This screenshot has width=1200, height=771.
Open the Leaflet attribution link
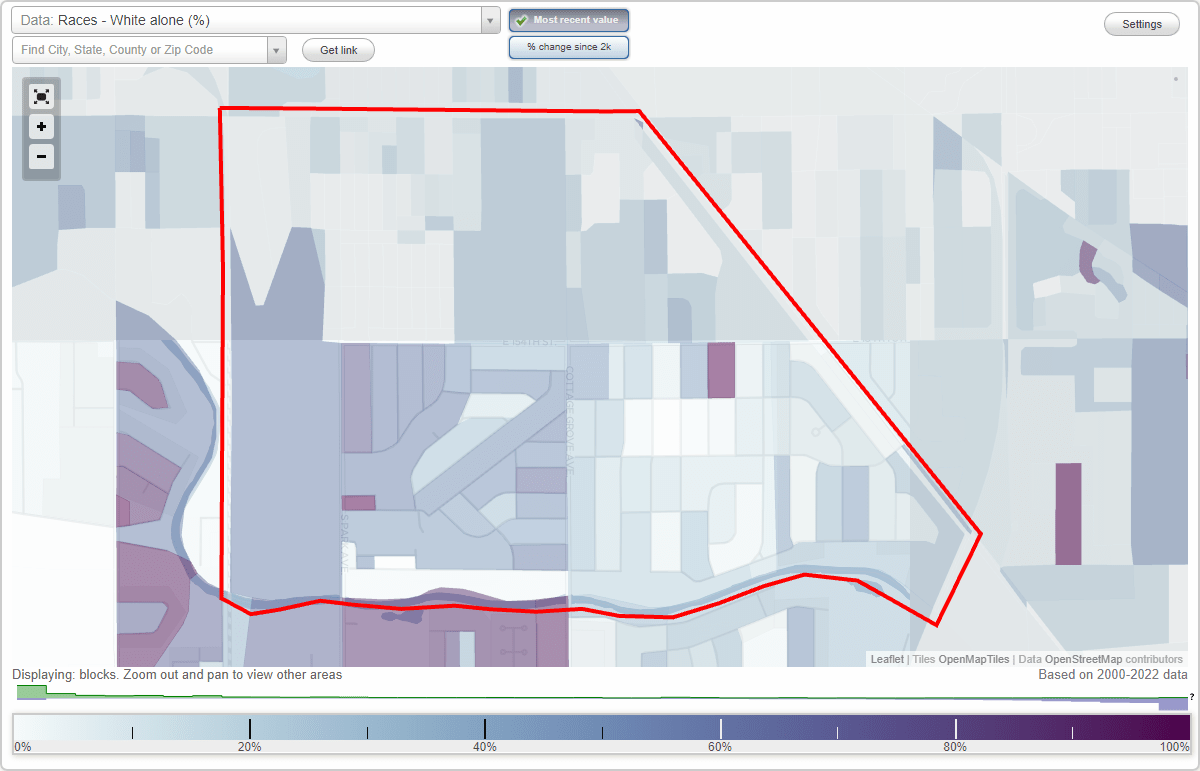tap(887, 659)
